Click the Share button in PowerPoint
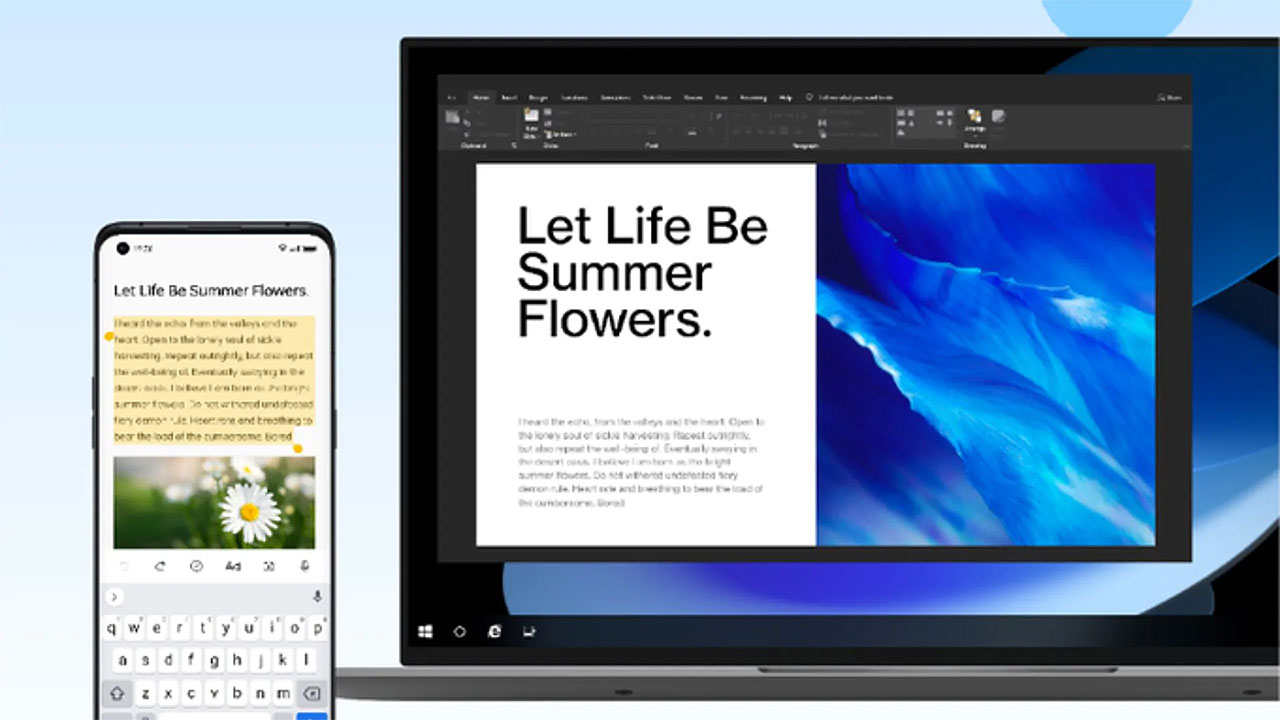The height and width of the screenshot is (720, 1280). (x=1170, y=97)
